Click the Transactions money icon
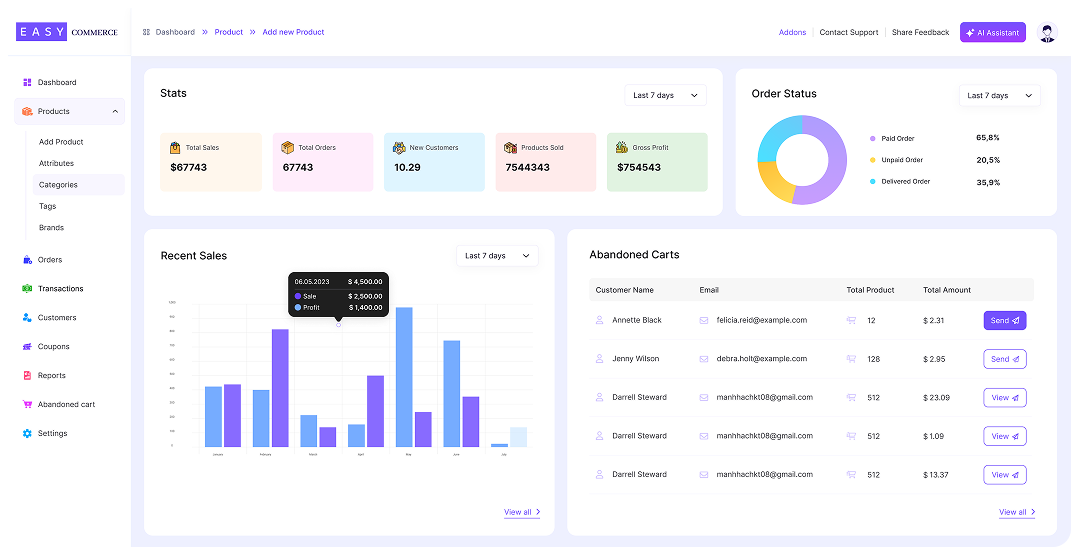1079x555 pixels. [x=28, y=289]
